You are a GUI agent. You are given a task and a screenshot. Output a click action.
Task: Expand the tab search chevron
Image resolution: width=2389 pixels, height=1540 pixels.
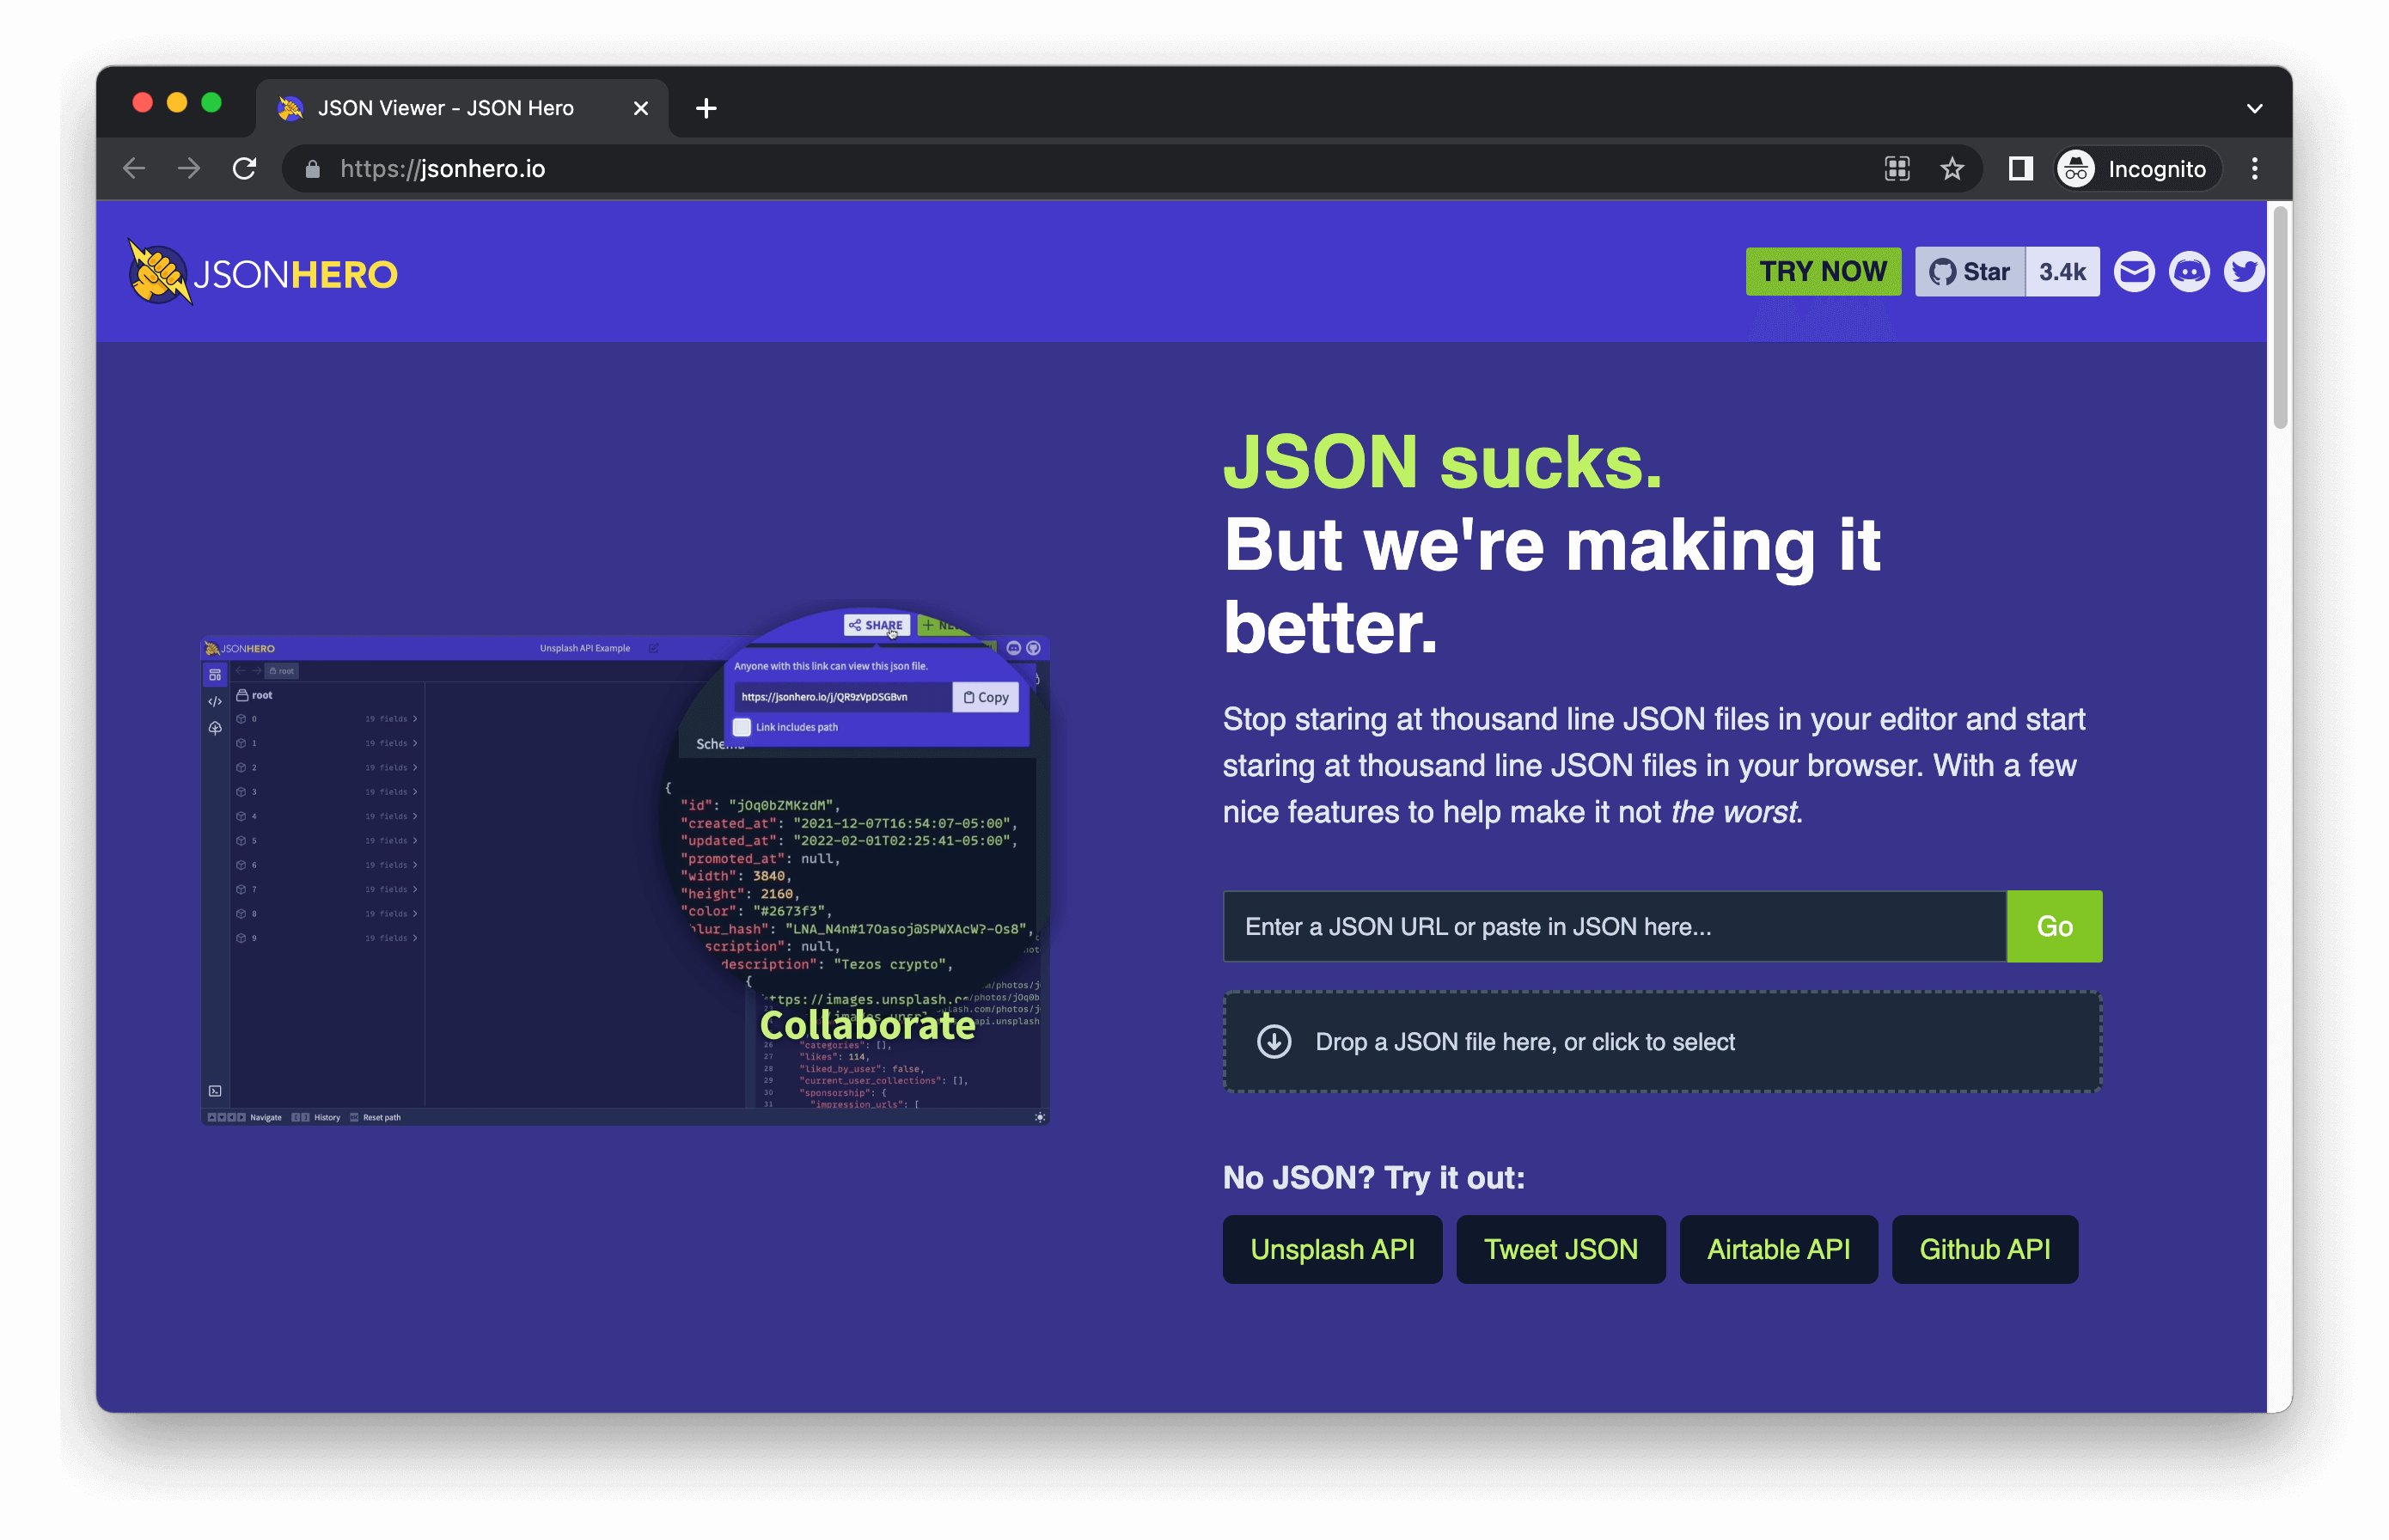[2254, 108]
